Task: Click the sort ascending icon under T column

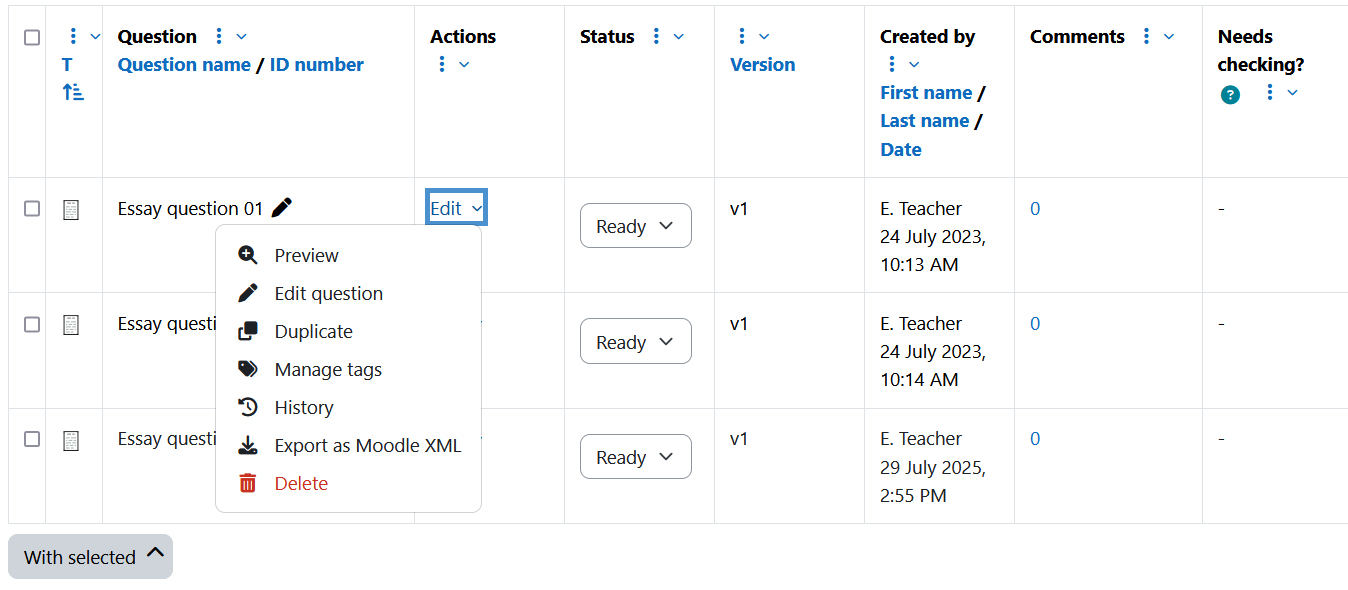Action: pos(73,92)
